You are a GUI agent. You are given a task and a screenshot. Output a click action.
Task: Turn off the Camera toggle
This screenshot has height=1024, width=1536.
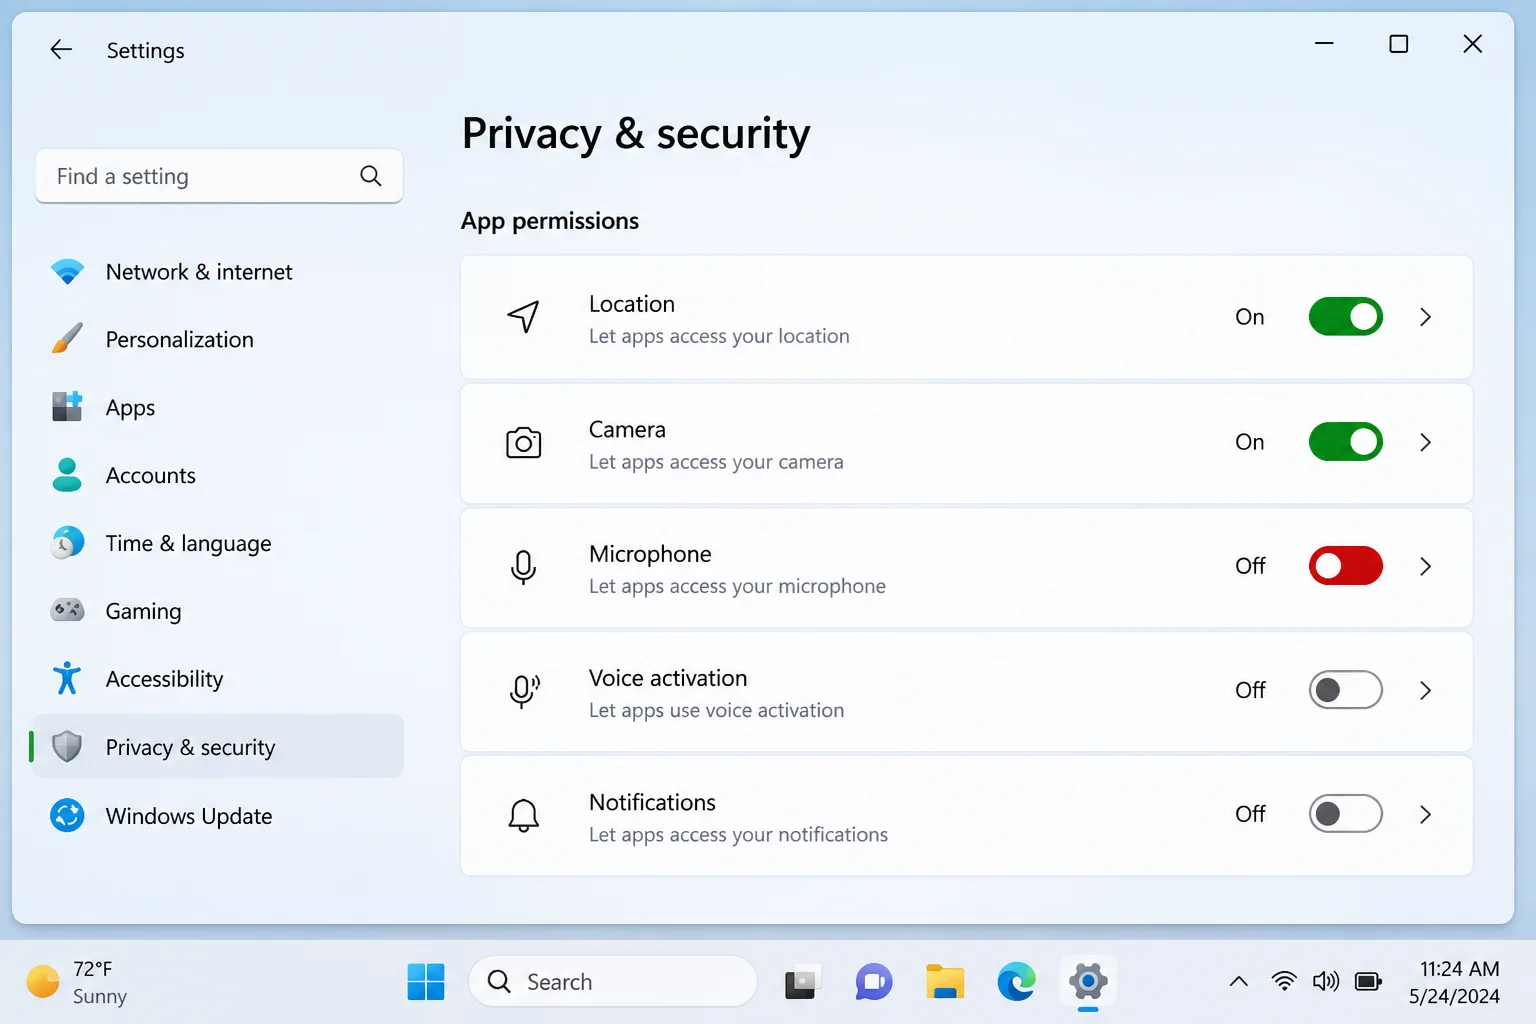click(1346, 442)
